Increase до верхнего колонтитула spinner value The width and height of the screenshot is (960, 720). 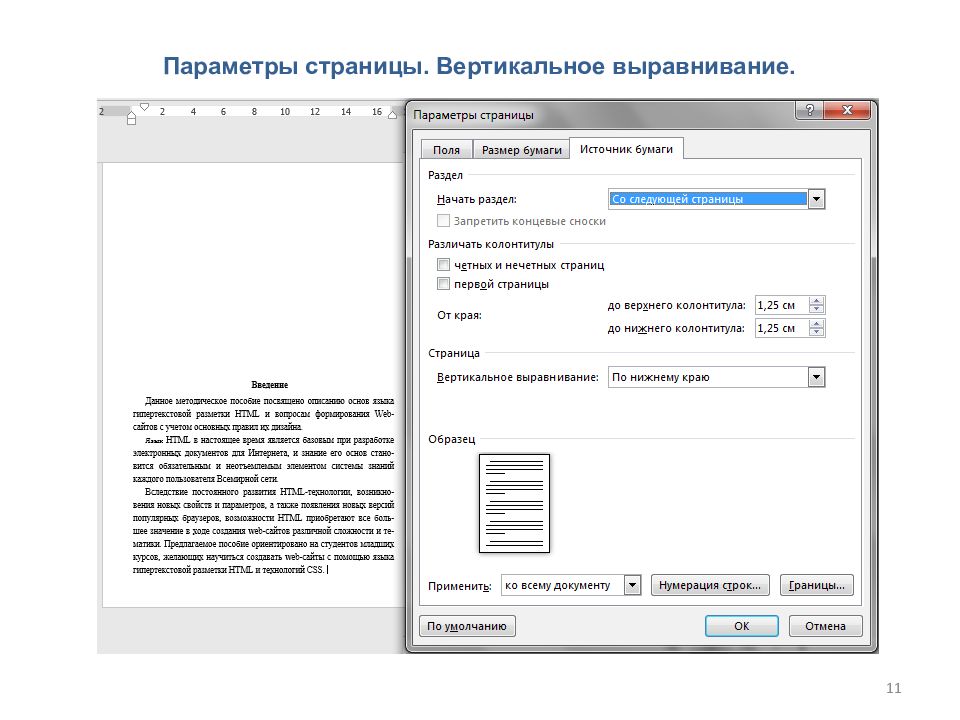click(817, 301)
